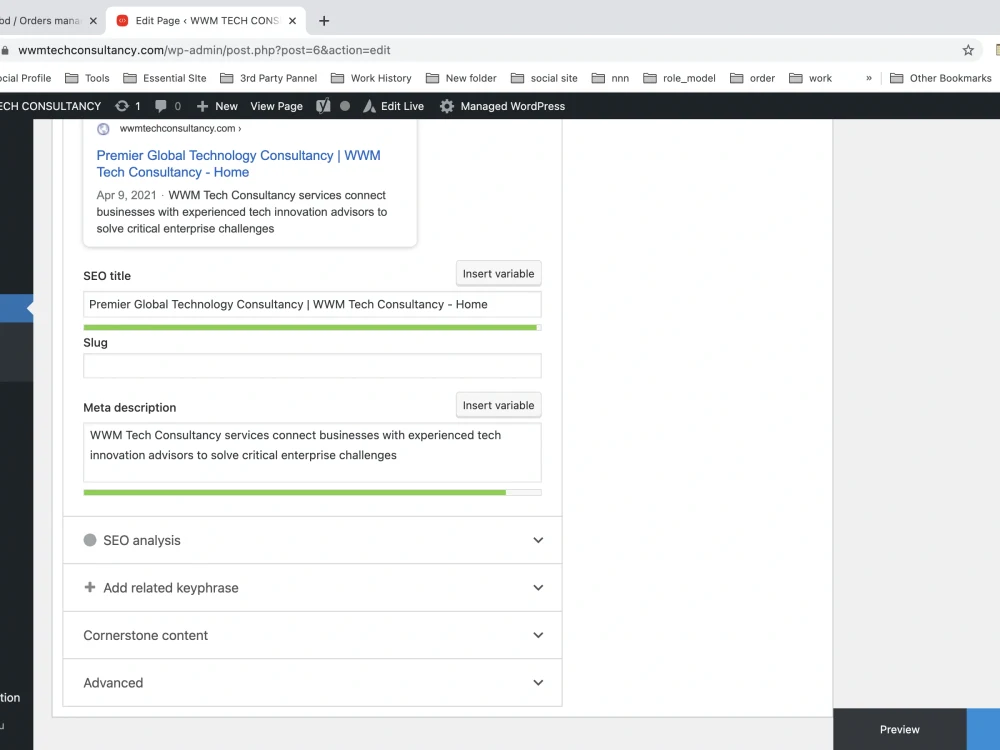Expand the Add related keyphrase section
This screenshot has width=1000, height=750.
312,588
